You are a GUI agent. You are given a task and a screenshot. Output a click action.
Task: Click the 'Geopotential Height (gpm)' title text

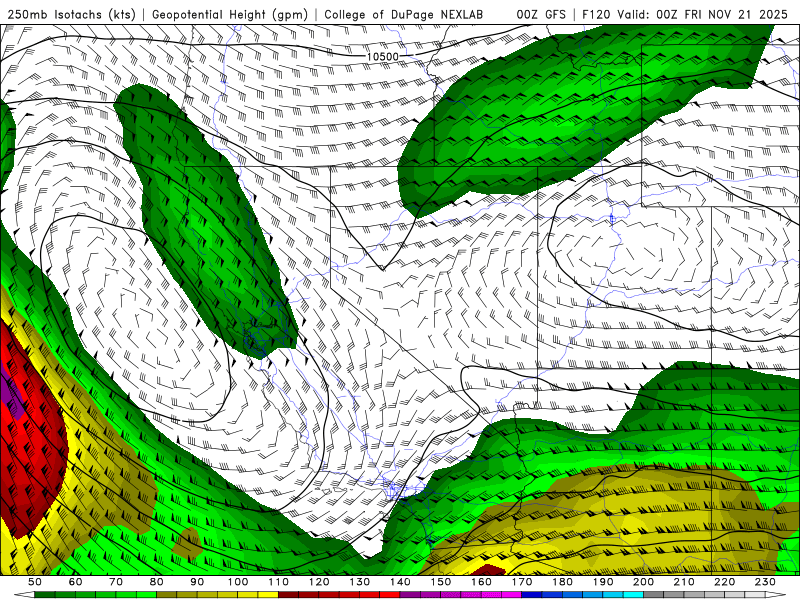pos(230,14)
